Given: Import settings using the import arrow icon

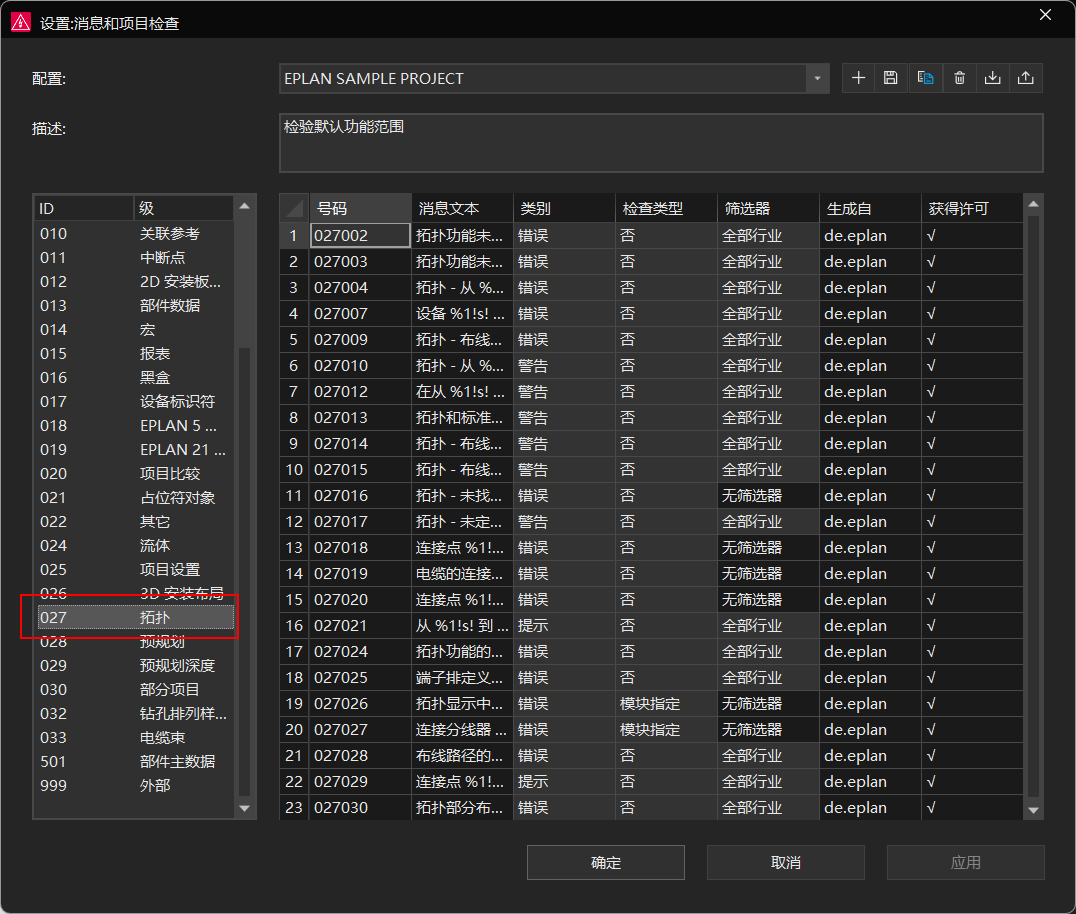Looking at the screenshot, I should [992, 78].
